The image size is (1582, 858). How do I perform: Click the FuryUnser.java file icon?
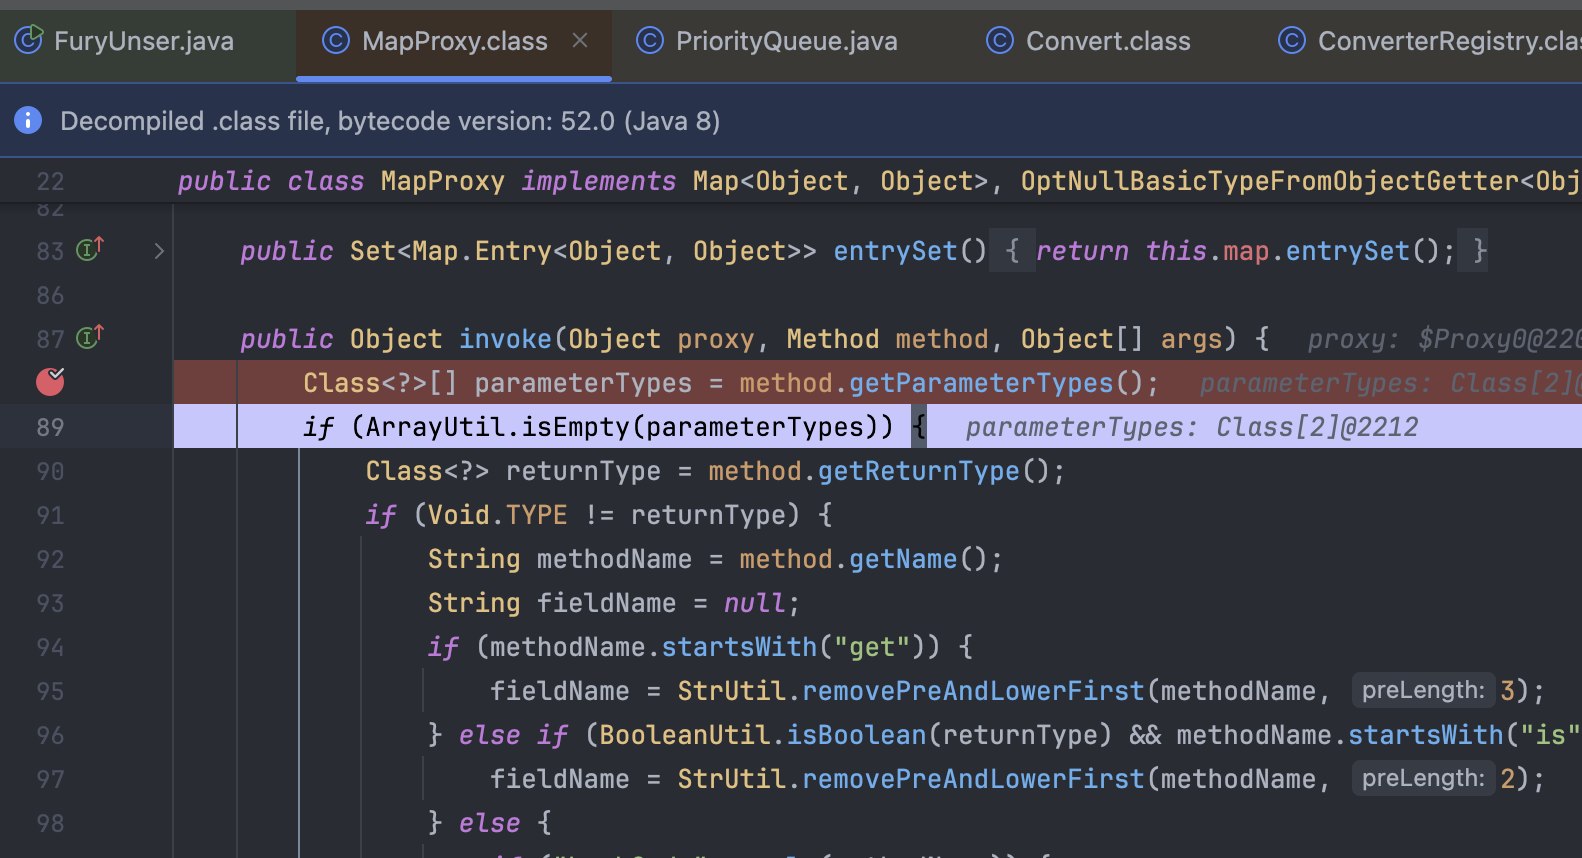(x=28, y=40)
